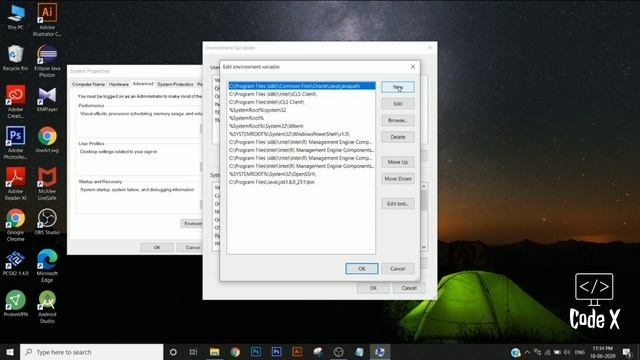Click OK in System Properties window
The height and width of the screenshot is (360, 640).
click(157, 247)
